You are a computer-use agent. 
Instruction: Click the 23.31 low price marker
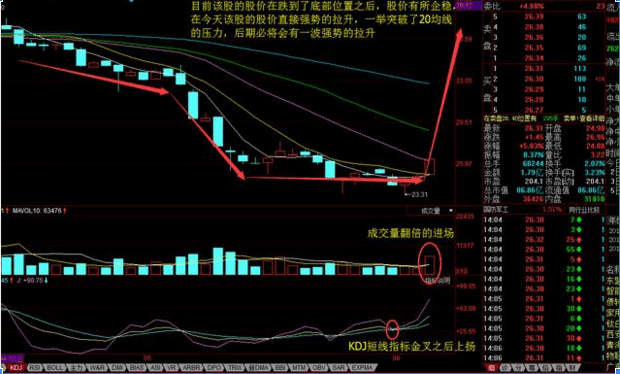419,194
